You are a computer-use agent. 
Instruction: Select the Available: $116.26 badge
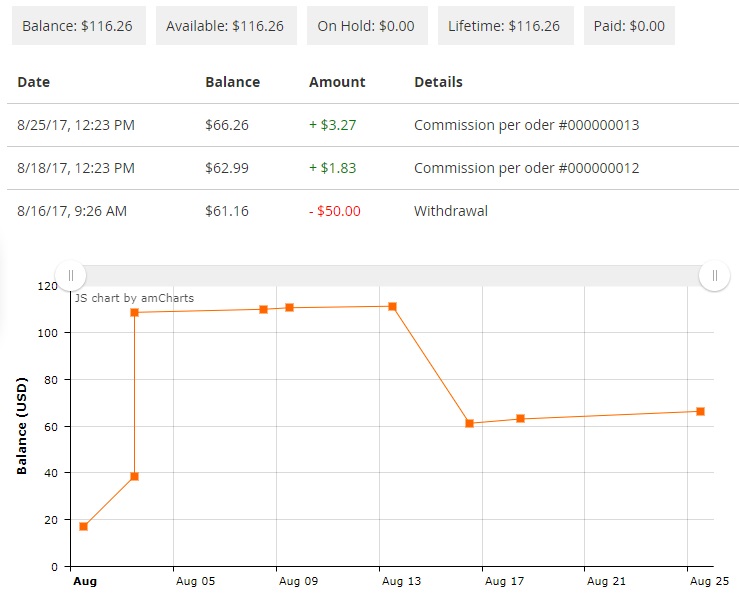(x=225, y=26)
